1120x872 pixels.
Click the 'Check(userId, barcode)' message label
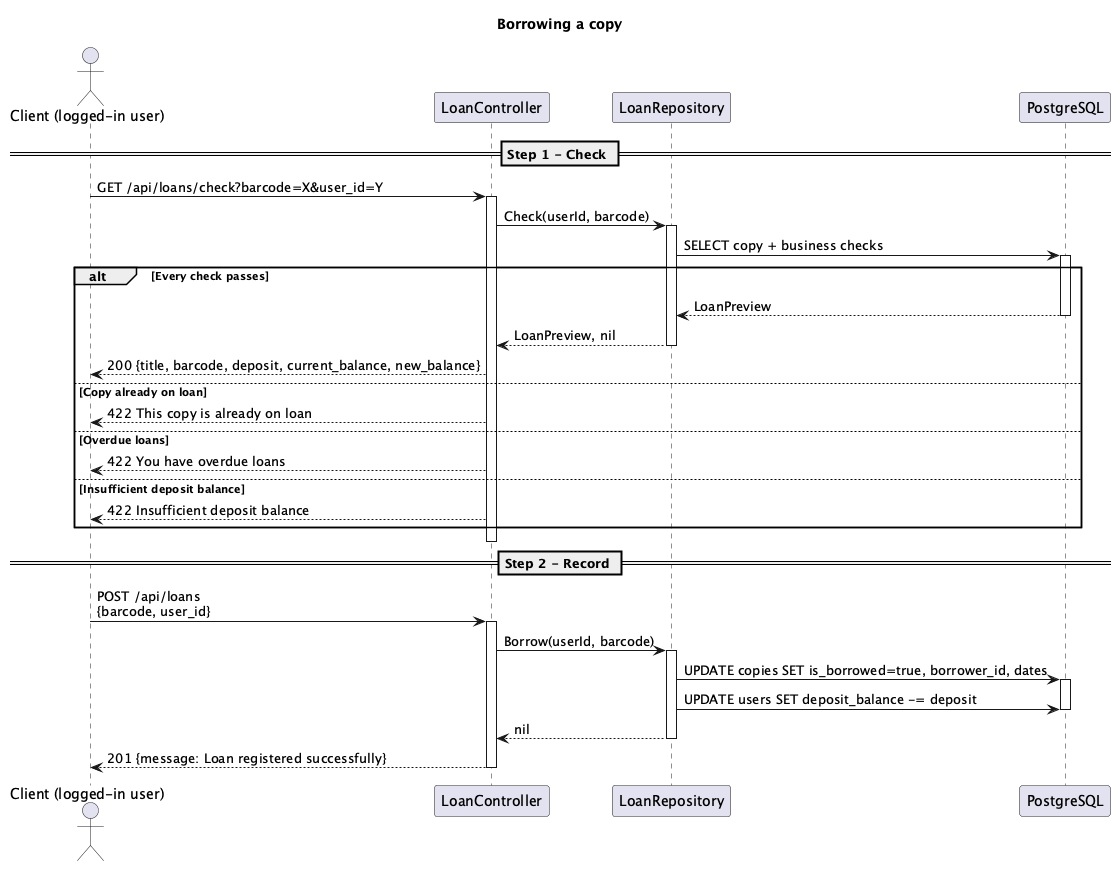pyautogui.click(x=576, y=216)
